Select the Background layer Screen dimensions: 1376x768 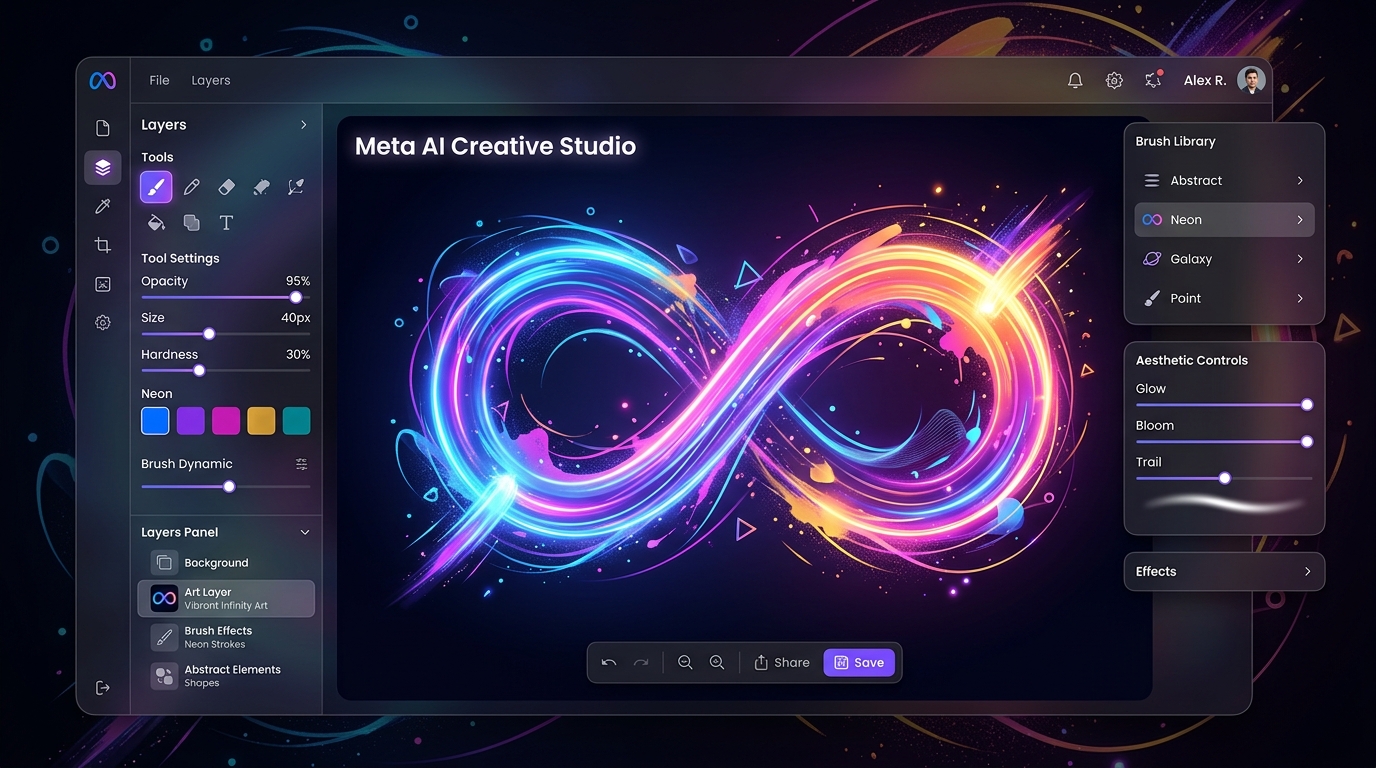(x=226, y=563)
